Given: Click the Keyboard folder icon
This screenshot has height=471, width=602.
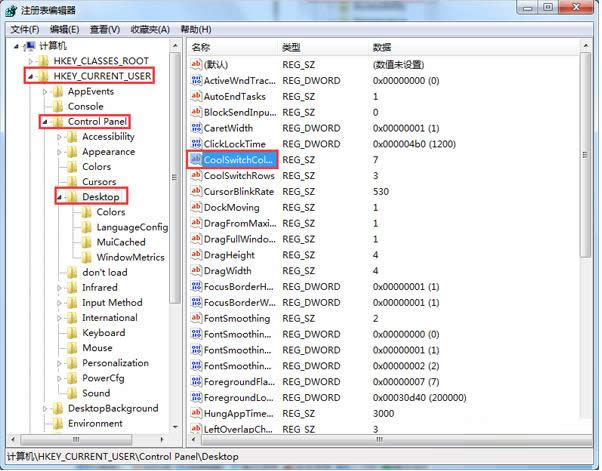Looking at the screenshot, I should pyautogui.click(x=72, y=333).
